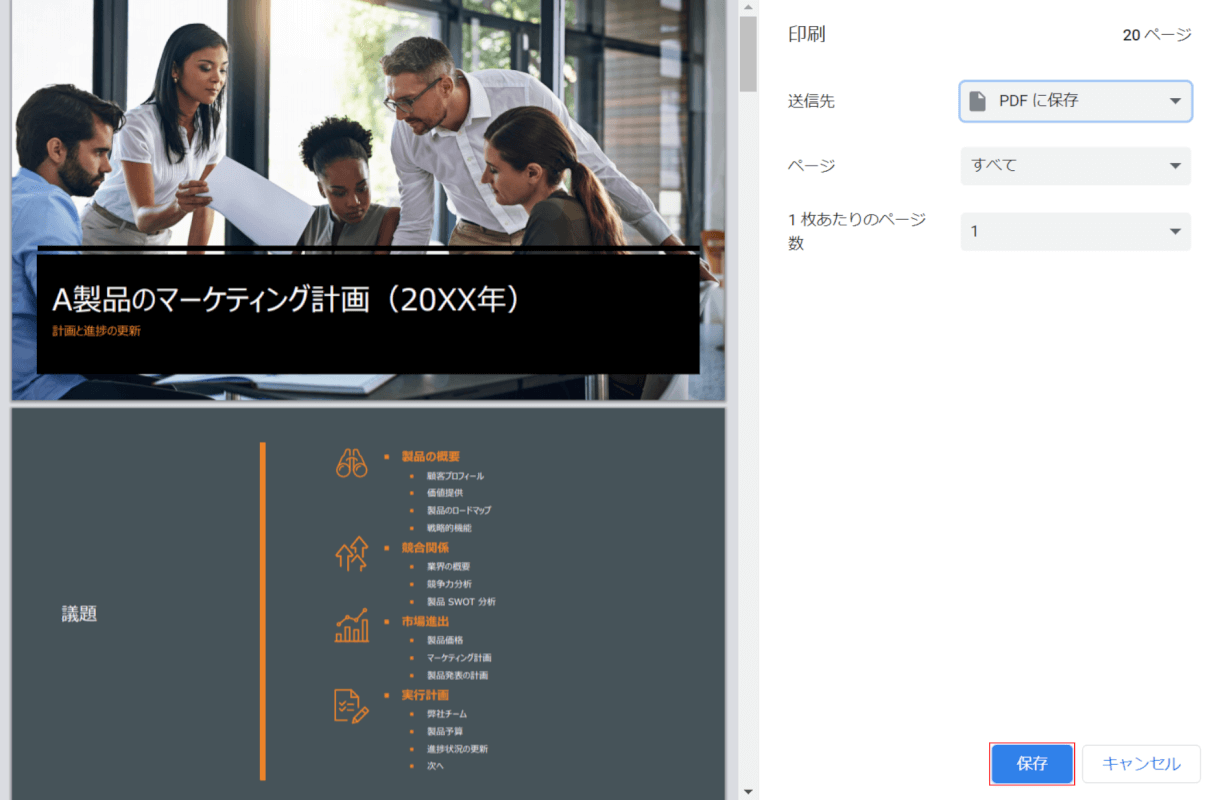
Task: Open the 1 枚あたりのページ数 dropdown
Action: coord(1075,232)
